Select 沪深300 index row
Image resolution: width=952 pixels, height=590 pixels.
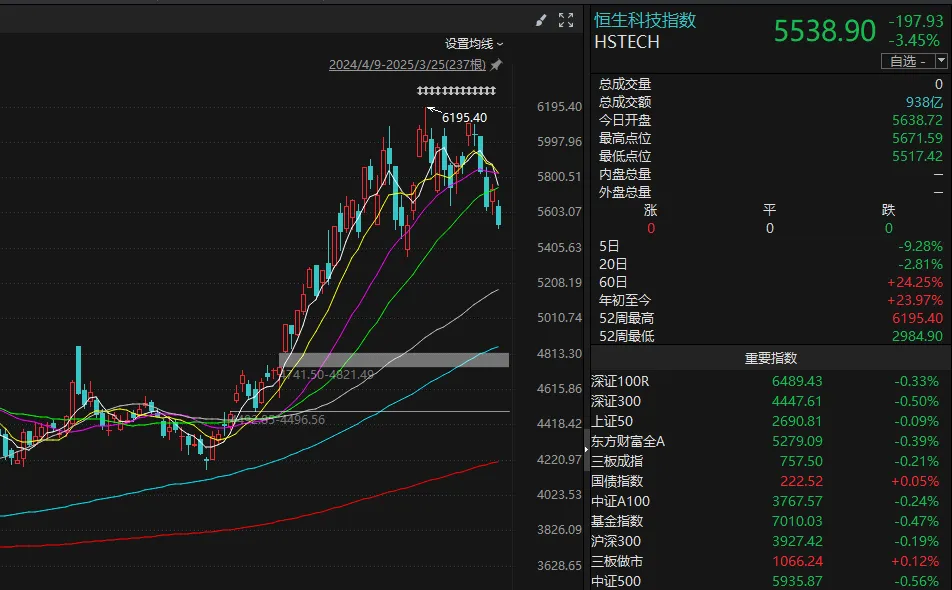[616, 541]
